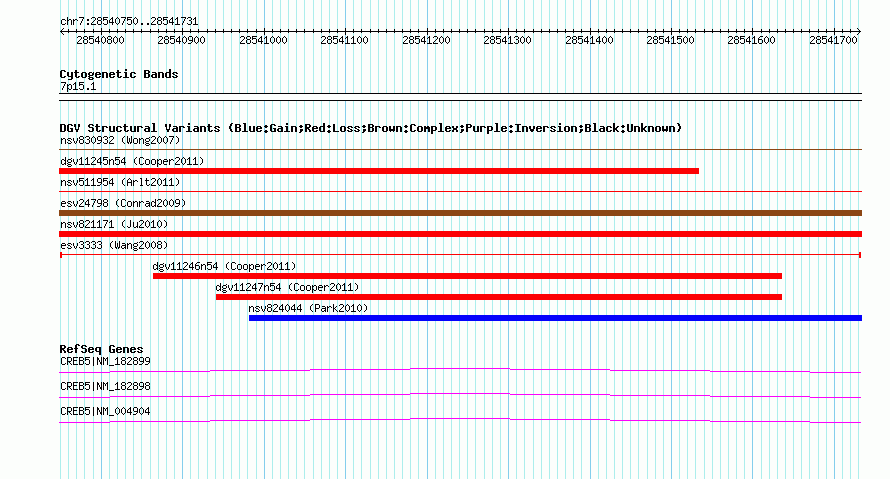Open variant dgv11246n54 (Cooper2011) label
The image size is (890, 479).
[x=224, y=266]
